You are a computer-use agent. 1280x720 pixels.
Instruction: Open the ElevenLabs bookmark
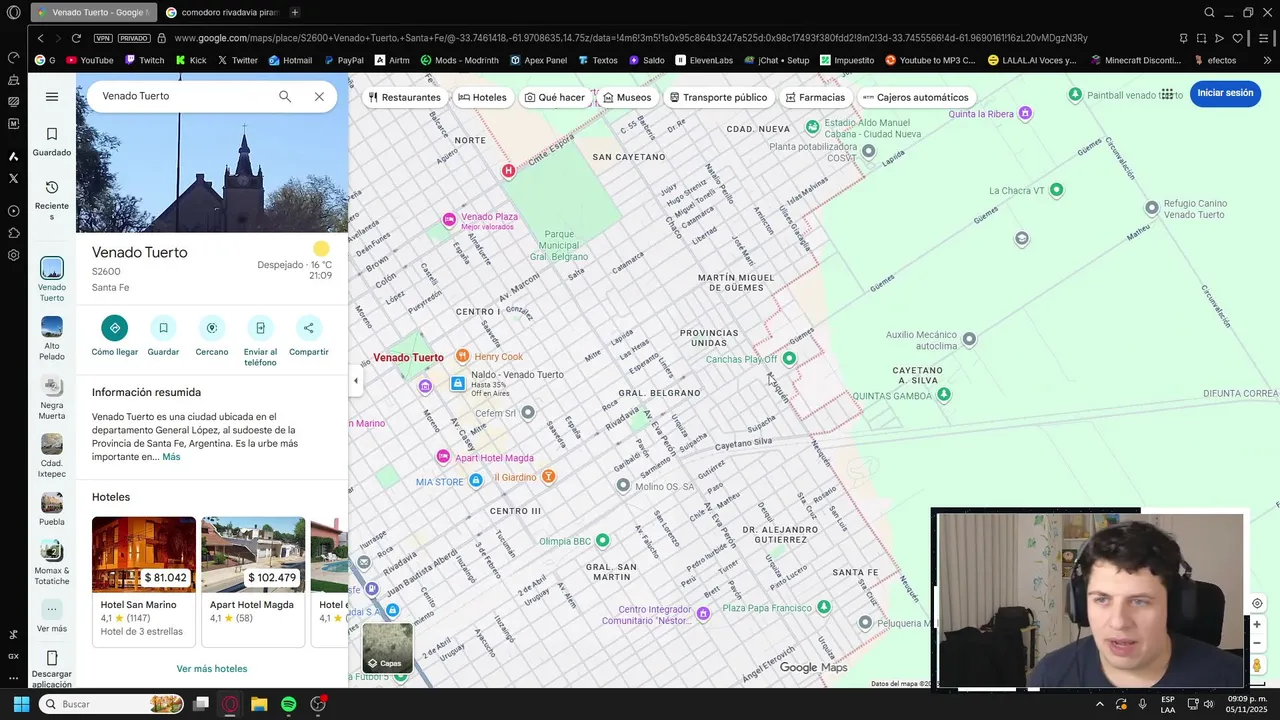pyautogui.click(x=704, y=60)
